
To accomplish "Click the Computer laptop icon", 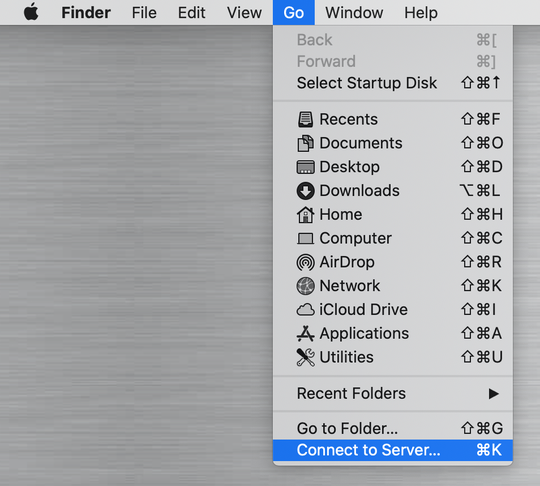I will pos(305,238).
